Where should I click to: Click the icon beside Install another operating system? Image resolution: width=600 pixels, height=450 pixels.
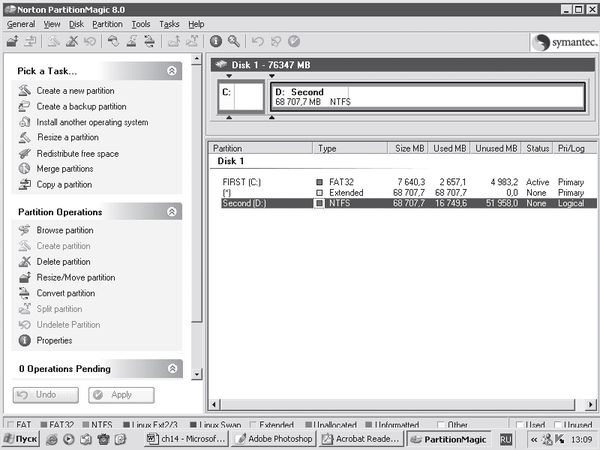pos(26,122)
